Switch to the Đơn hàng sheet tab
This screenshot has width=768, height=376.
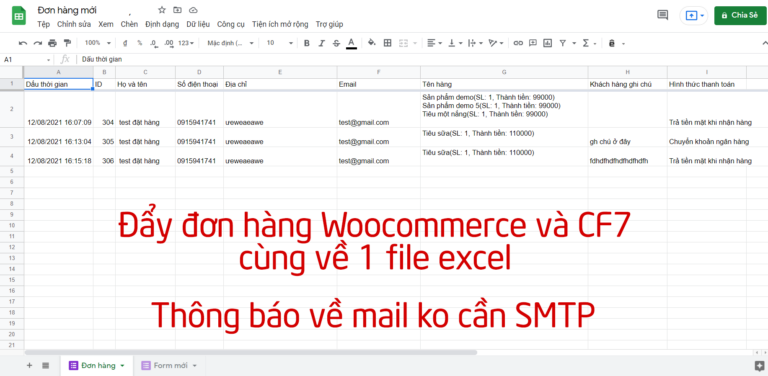click(96, 365)
